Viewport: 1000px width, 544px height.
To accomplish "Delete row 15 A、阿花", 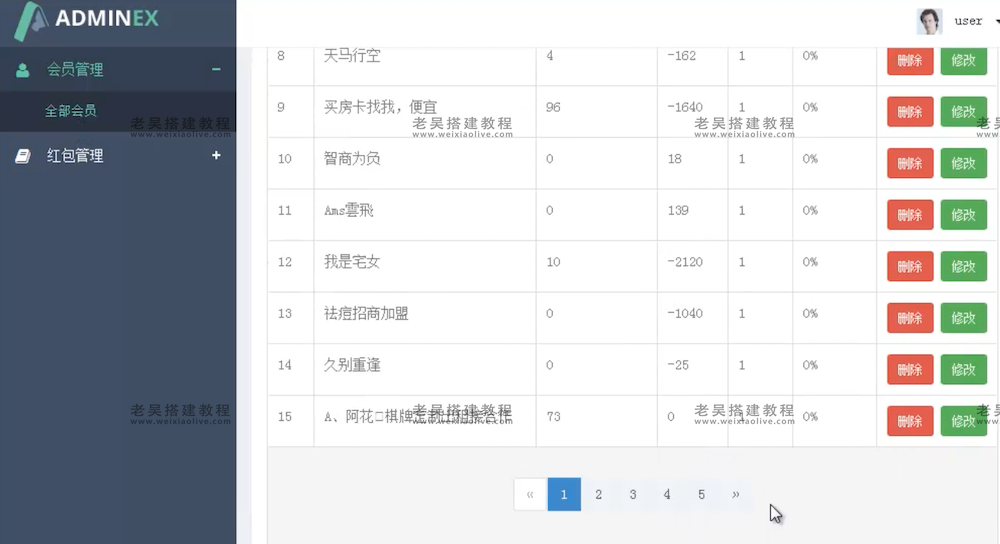I will (910, 421).
